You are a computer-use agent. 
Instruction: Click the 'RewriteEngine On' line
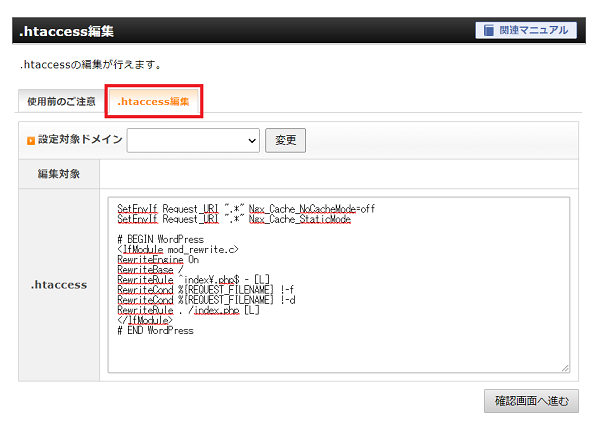[158, 260]
